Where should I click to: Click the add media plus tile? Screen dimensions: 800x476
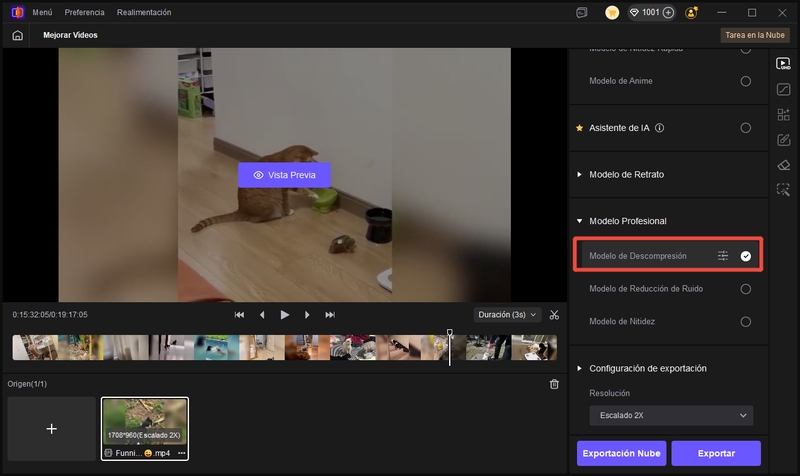(x=52, y=428)
